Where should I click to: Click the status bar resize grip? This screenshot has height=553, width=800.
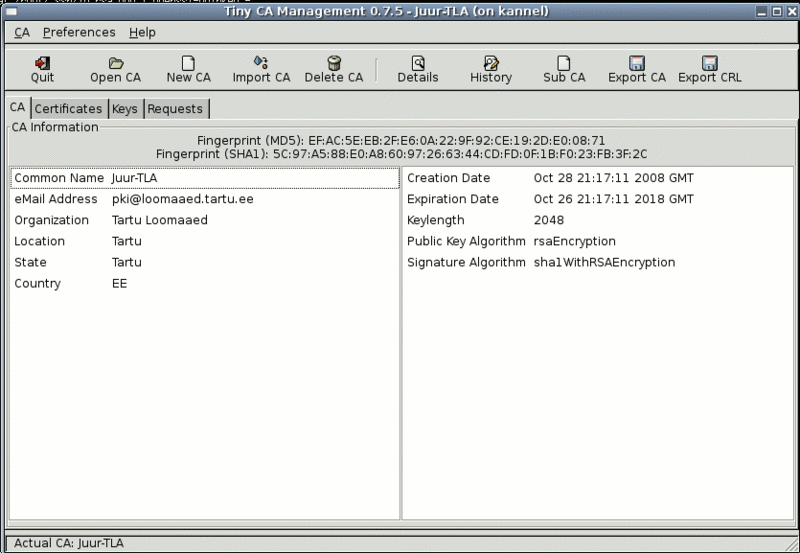[791, 544]
